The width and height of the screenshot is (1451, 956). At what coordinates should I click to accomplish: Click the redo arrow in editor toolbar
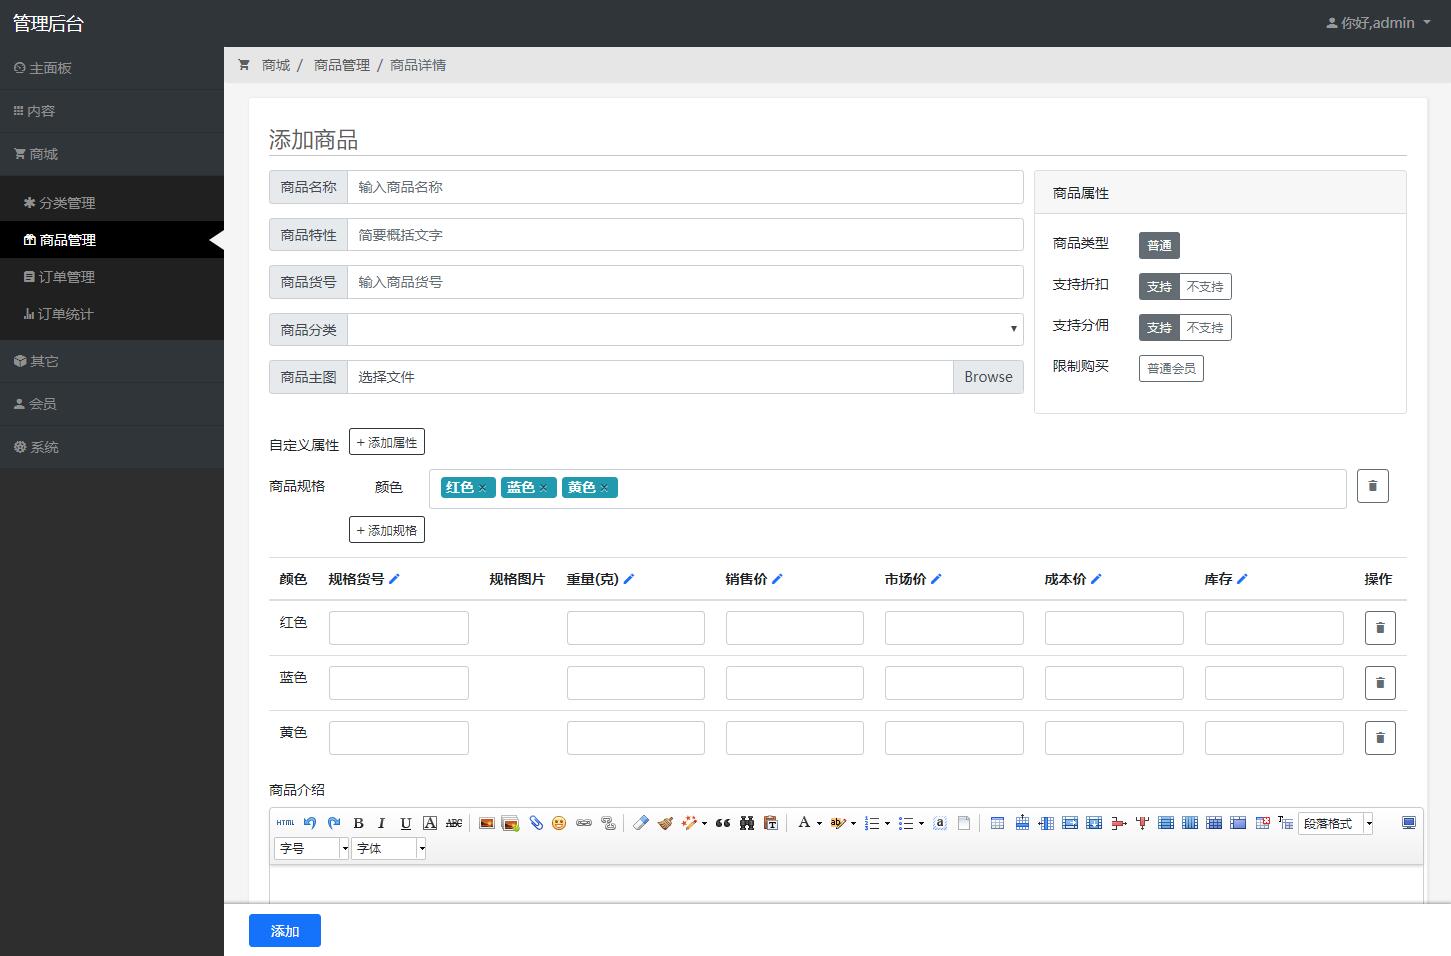[334, 823]
